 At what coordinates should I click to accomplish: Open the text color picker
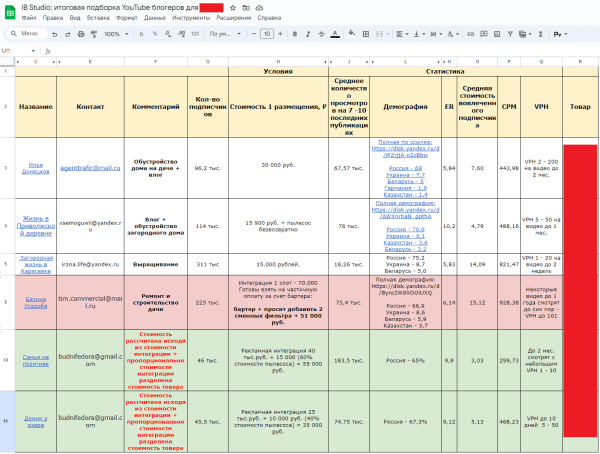334,34
